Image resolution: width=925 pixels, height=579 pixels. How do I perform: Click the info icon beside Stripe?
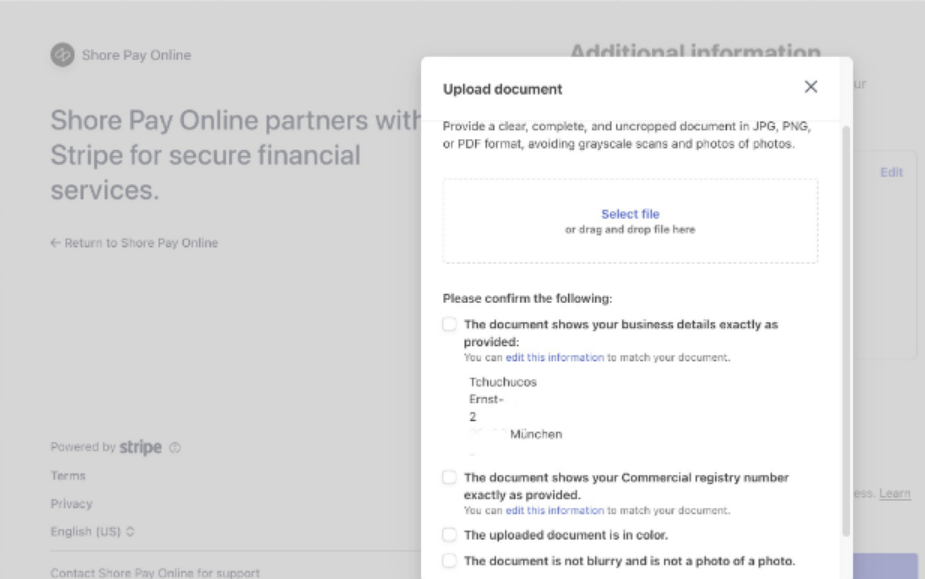pos(174,448)
